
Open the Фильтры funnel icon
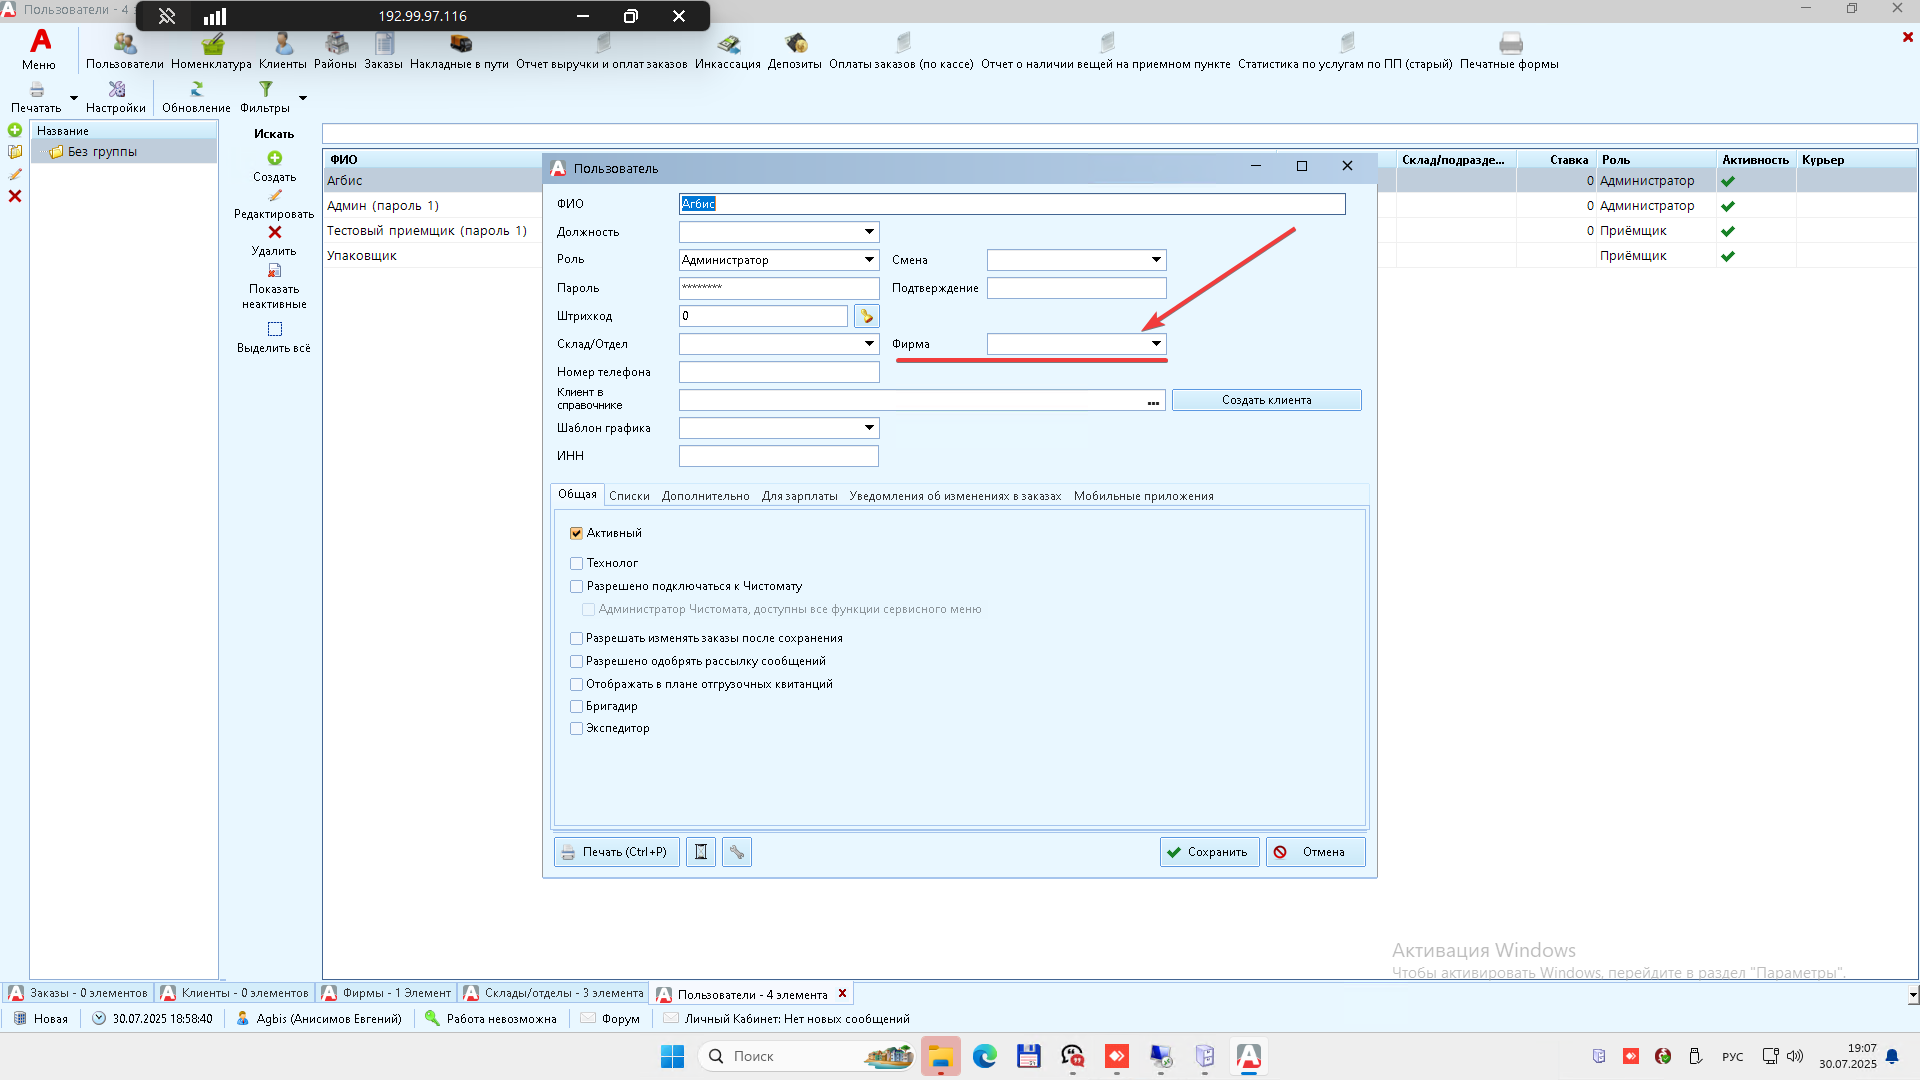265,90
